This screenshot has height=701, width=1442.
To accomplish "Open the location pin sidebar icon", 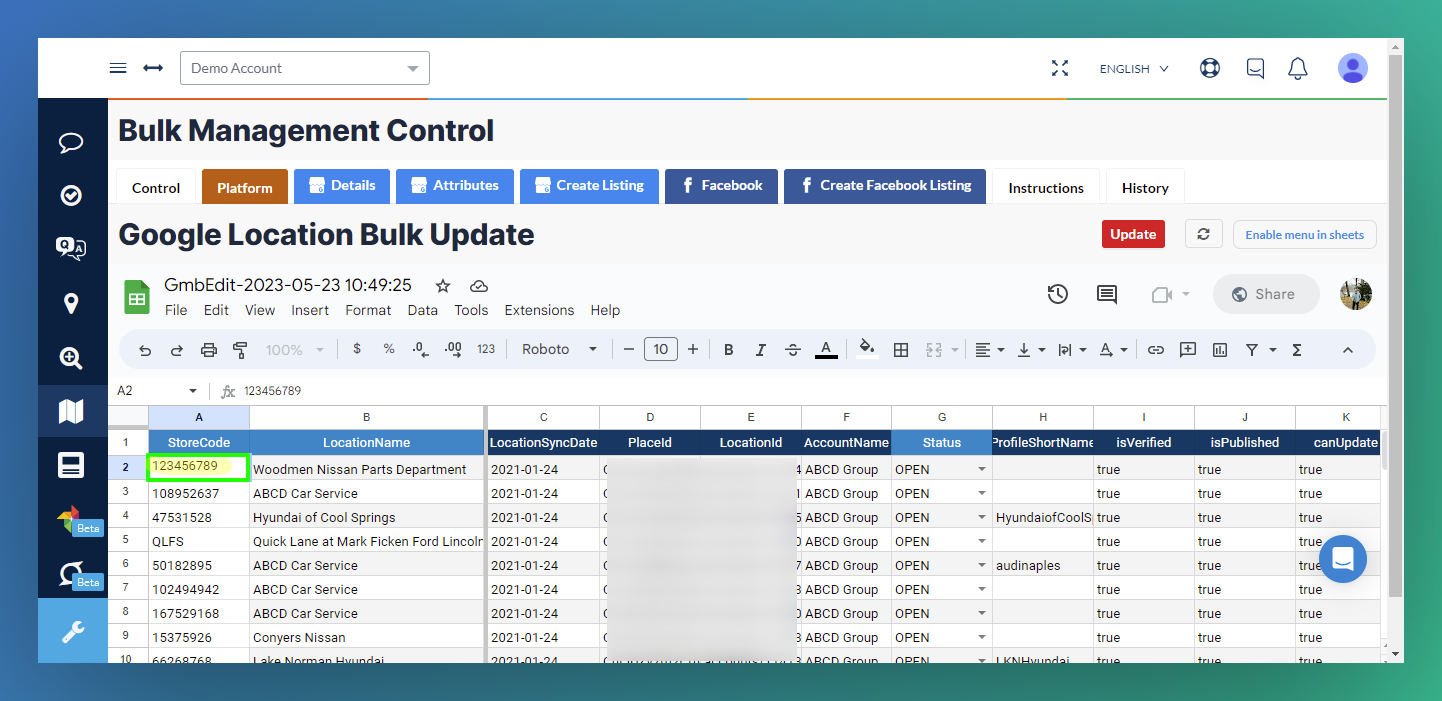I will click(71, 303).
